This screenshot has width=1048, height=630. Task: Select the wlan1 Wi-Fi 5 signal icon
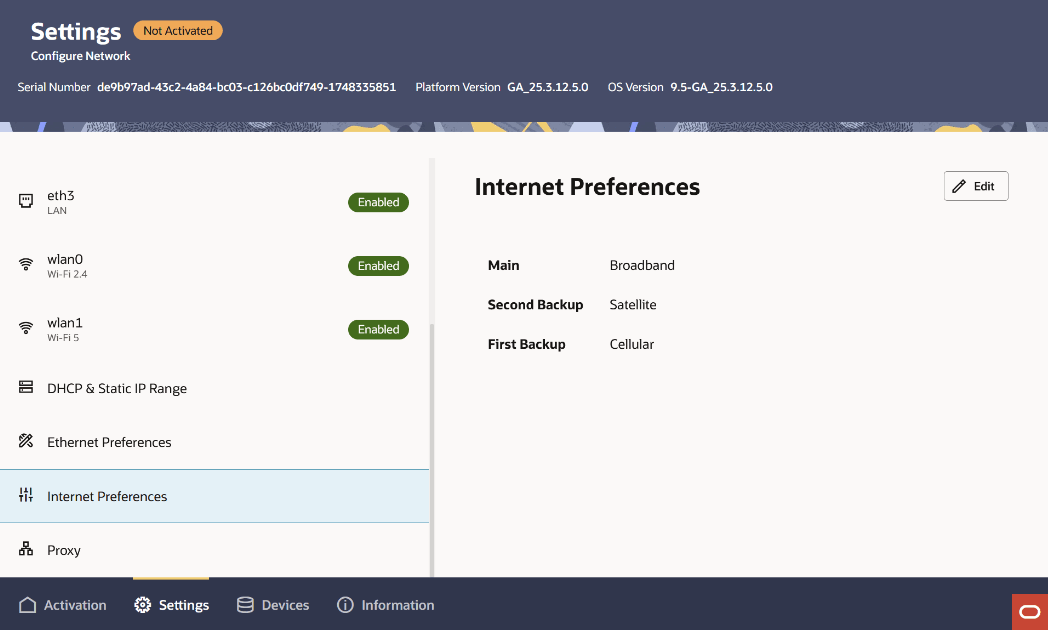pyautogui.click(x=25, y=328)
